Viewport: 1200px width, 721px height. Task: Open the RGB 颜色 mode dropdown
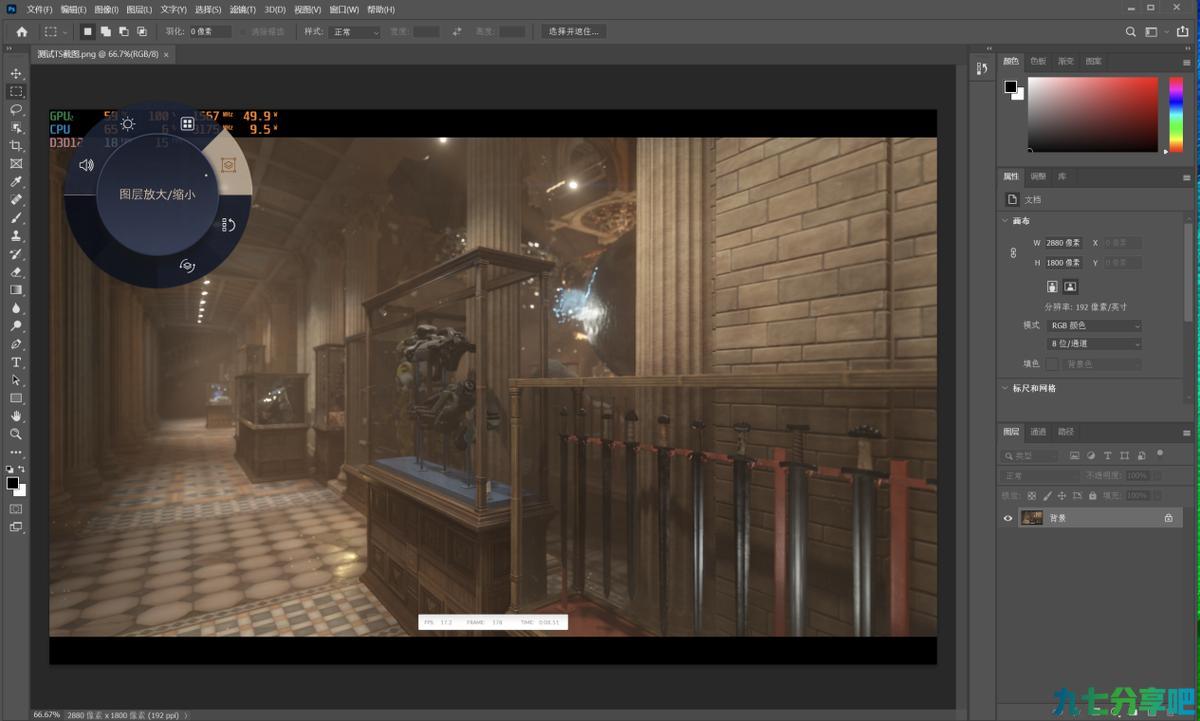click(1094, 325)
